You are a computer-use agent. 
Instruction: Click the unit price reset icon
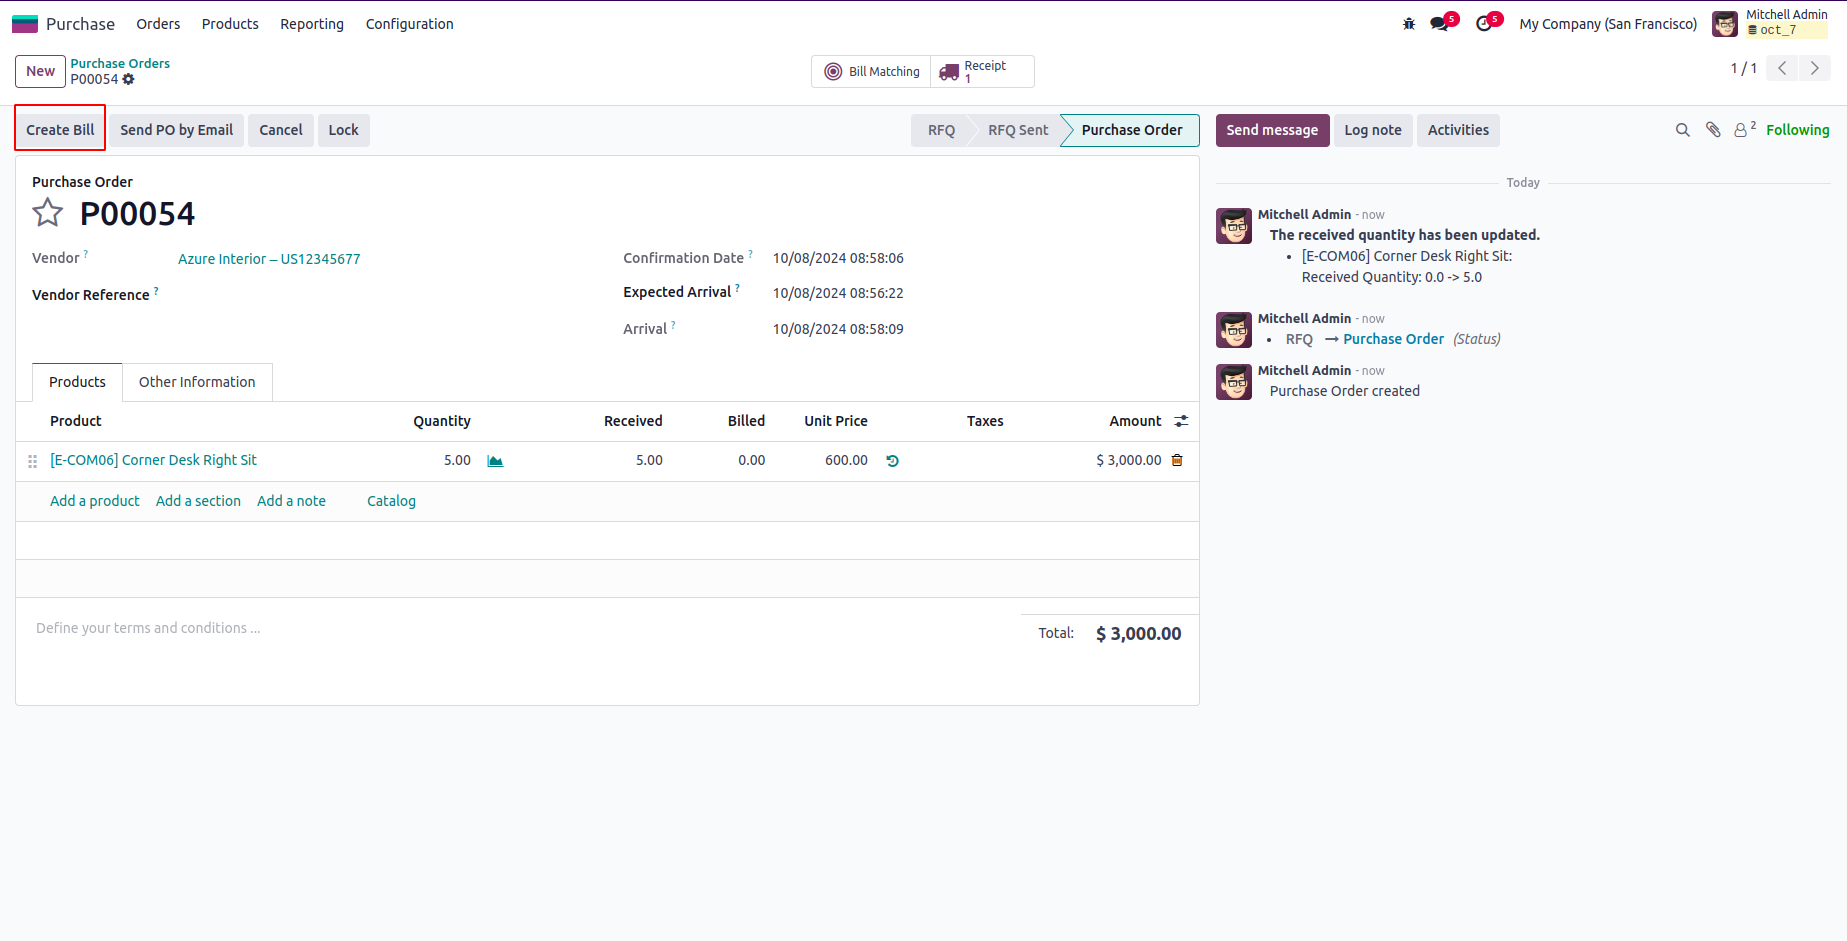coord(893,461)
